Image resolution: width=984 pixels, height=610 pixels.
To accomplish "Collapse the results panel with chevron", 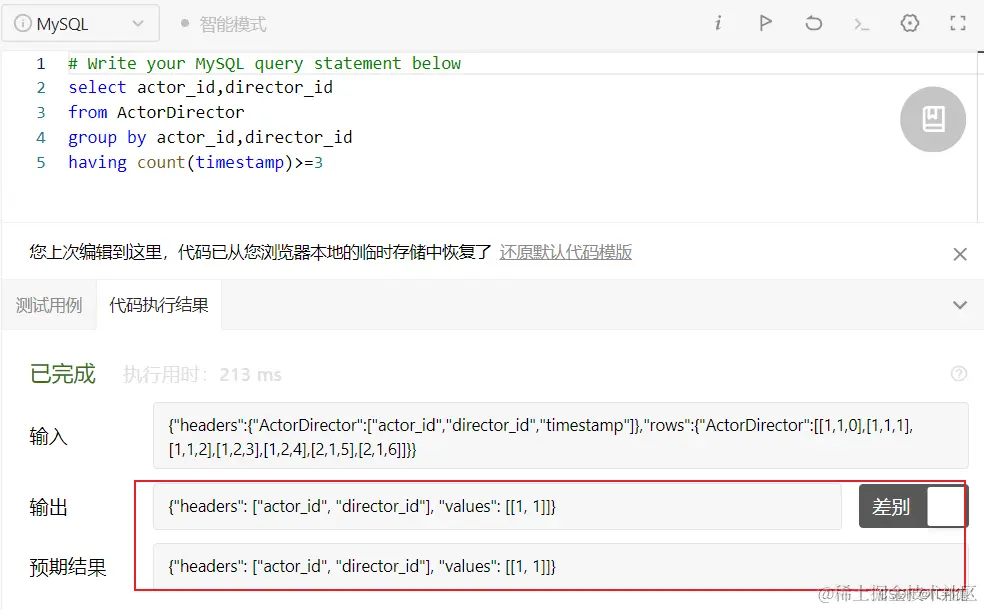I will click(960, 306).
